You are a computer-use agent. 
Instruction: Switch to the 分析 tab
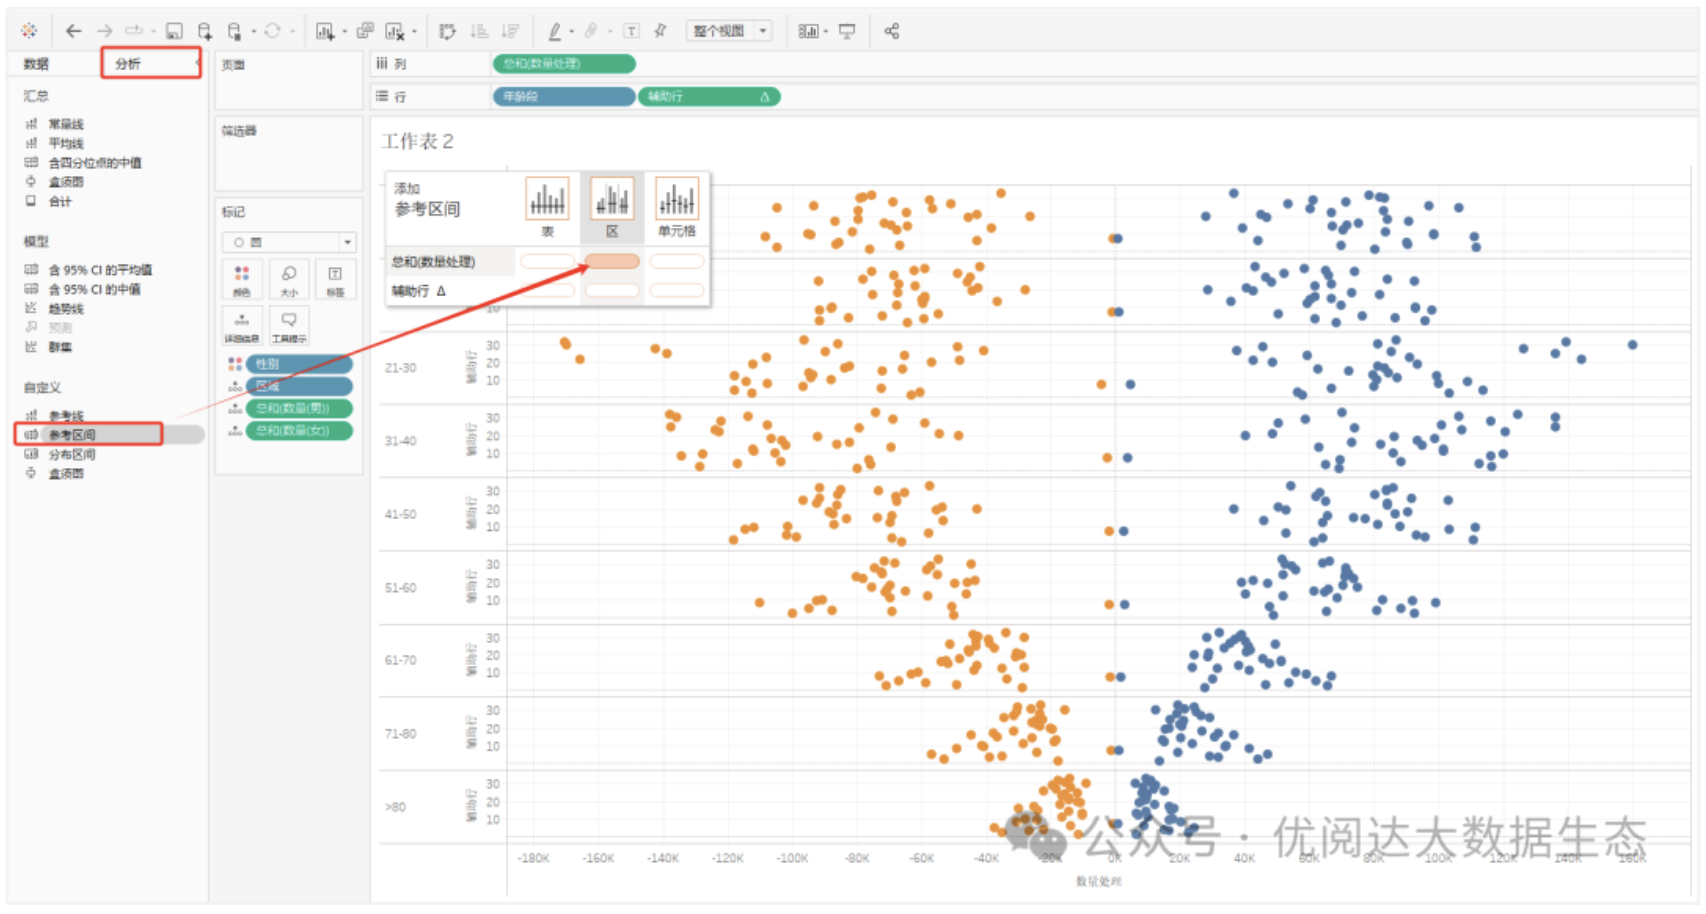(150, 63)
